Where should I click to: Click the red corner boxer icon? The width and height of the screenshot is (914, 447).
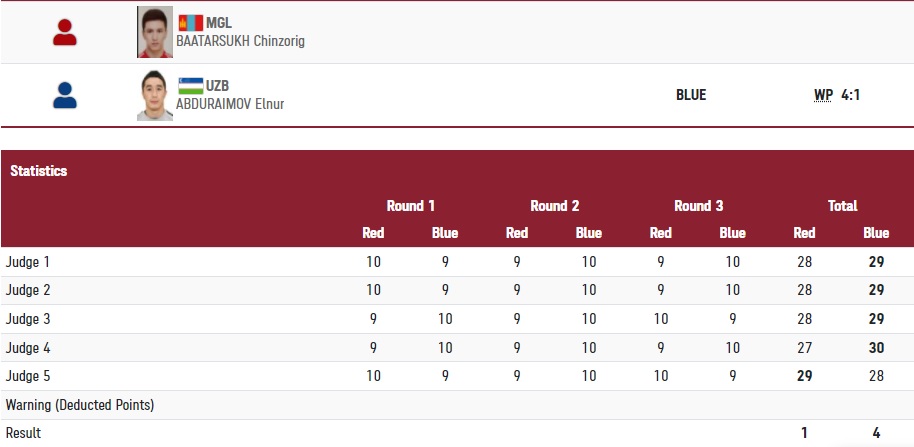pos(65,32)
